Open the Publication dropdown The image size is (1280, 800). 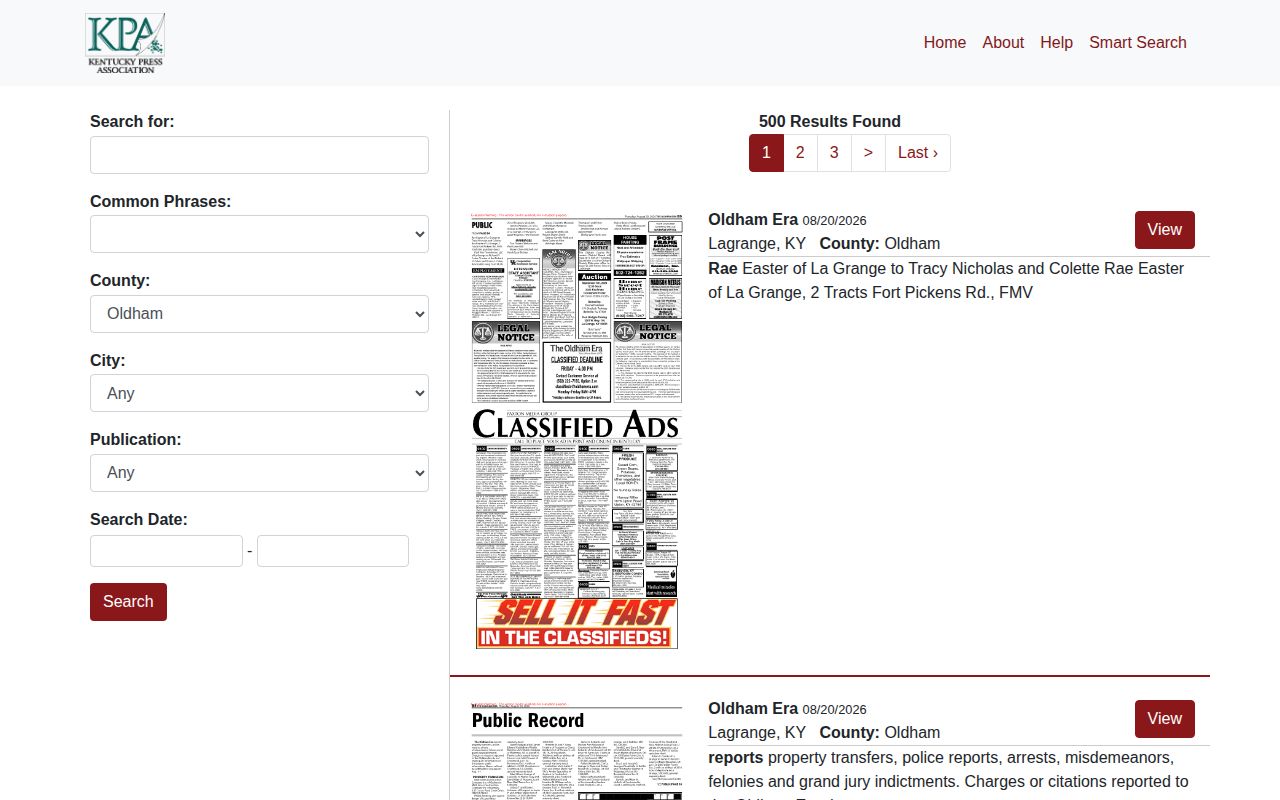[x=259, y=472]
